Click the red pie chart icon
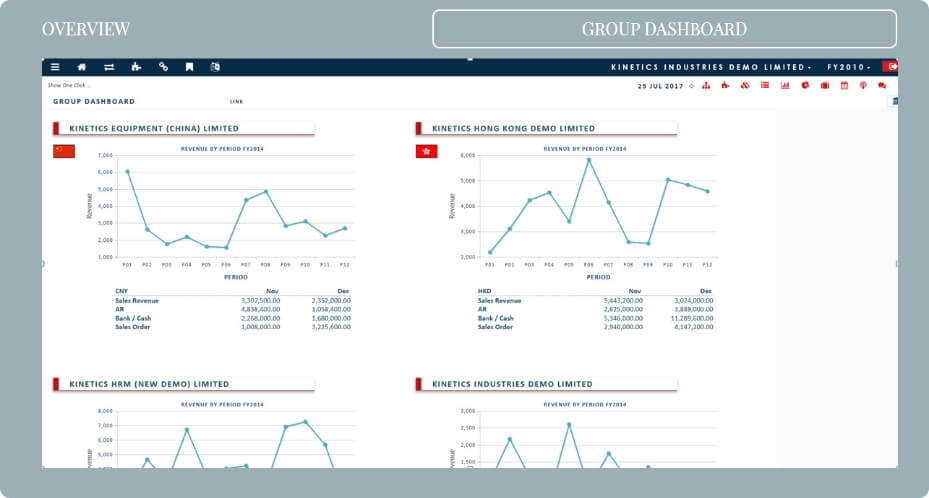This screenshot has height=498, width=929. 805,86
